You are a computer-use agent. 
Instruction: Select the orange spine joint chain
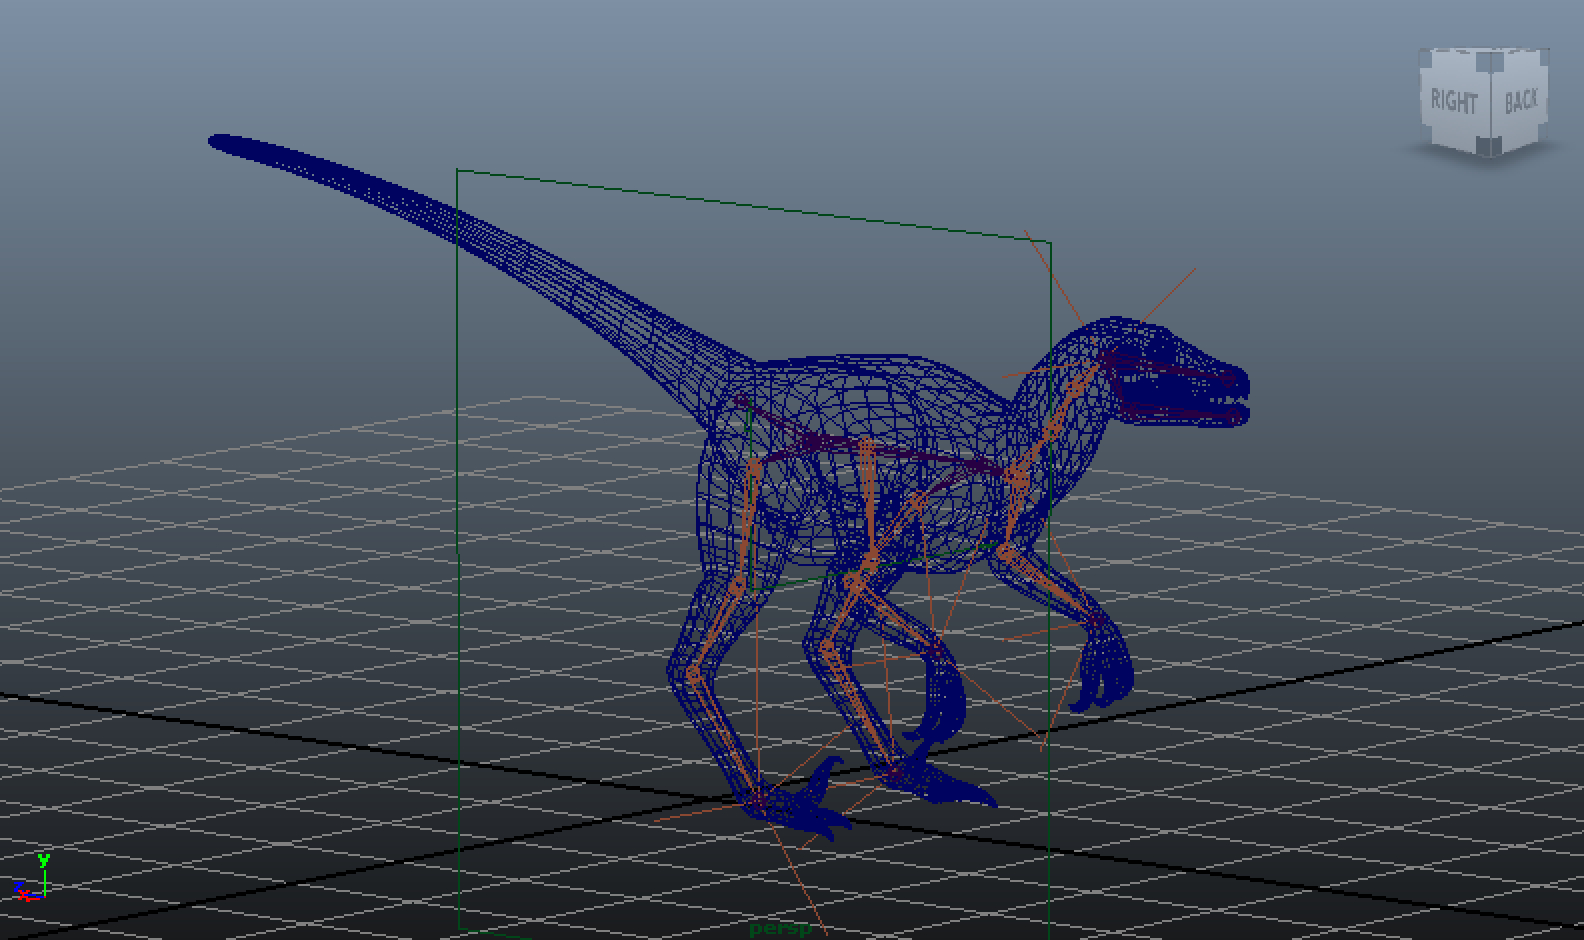pos(880,450)
